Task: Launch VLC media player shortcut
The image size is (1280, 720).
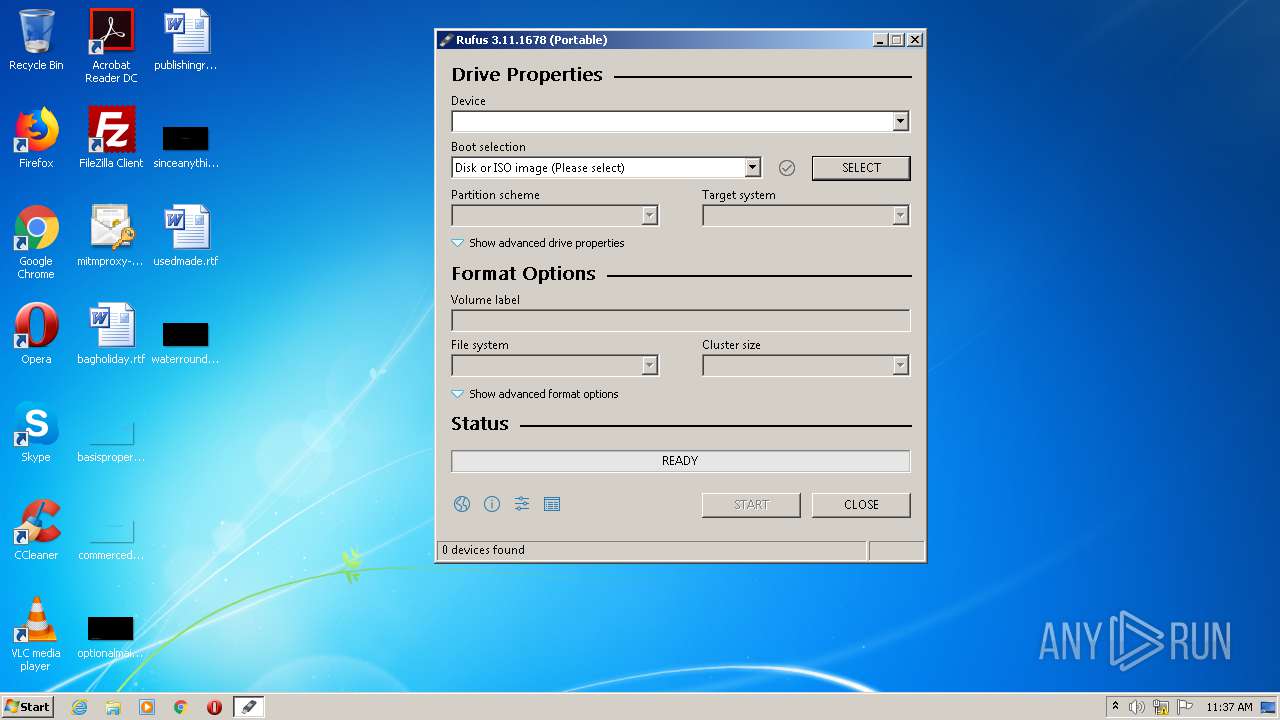Action: click(x=36, y=634)
